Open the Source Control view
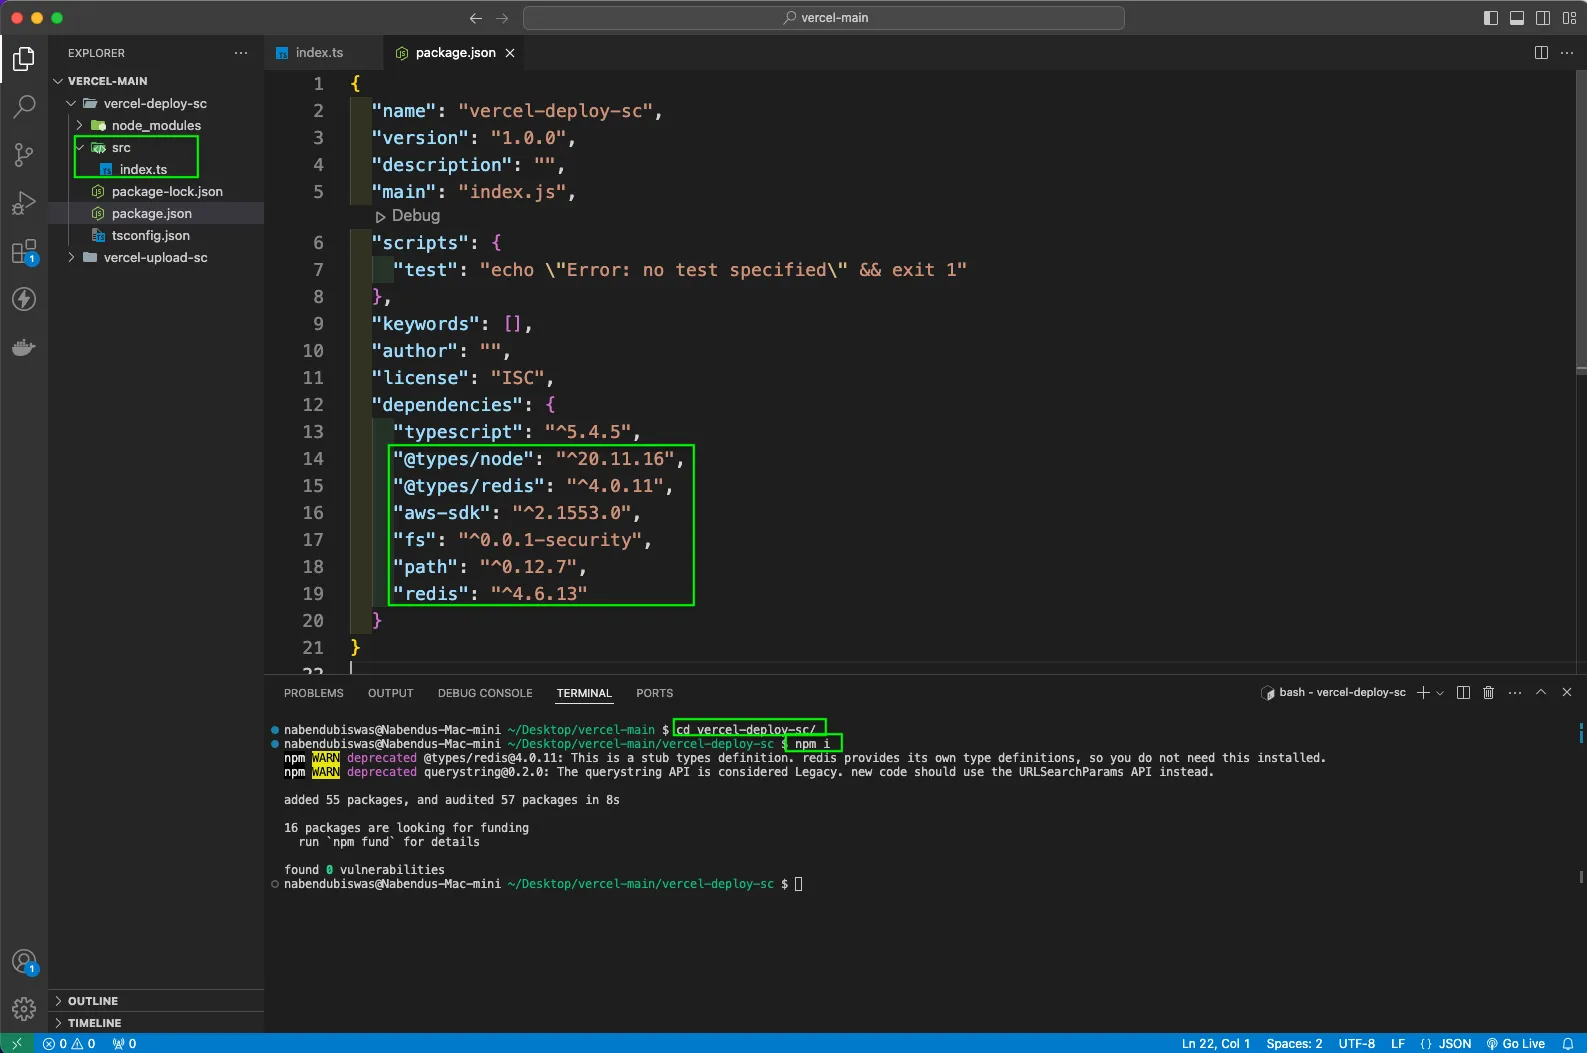Viewport: 1587px width, 1053px height. (24, 154)
